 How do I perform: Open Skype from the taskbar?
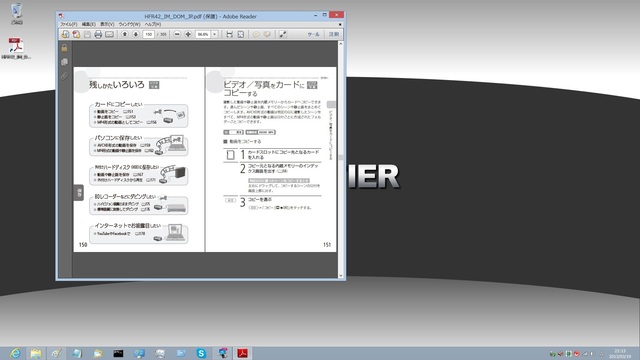pyautogui.click(x=201, y=353)
